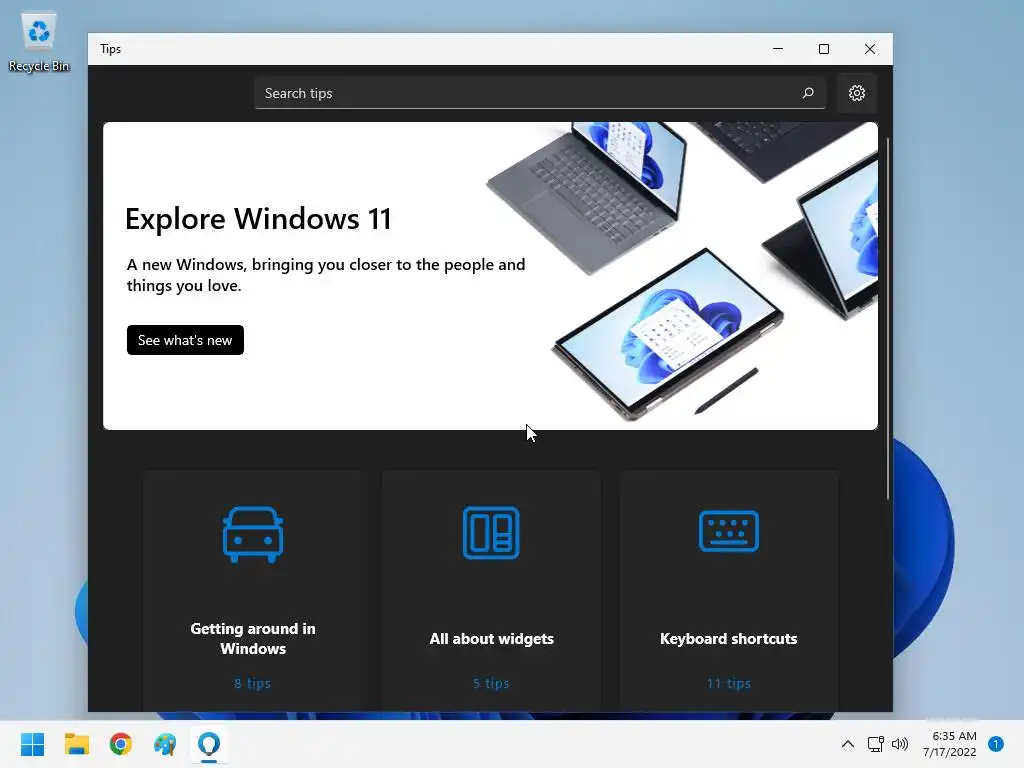The height and width of the screenshot is (768, 1024).
Task: Select the 8 tips label
Action: point(252,683)
